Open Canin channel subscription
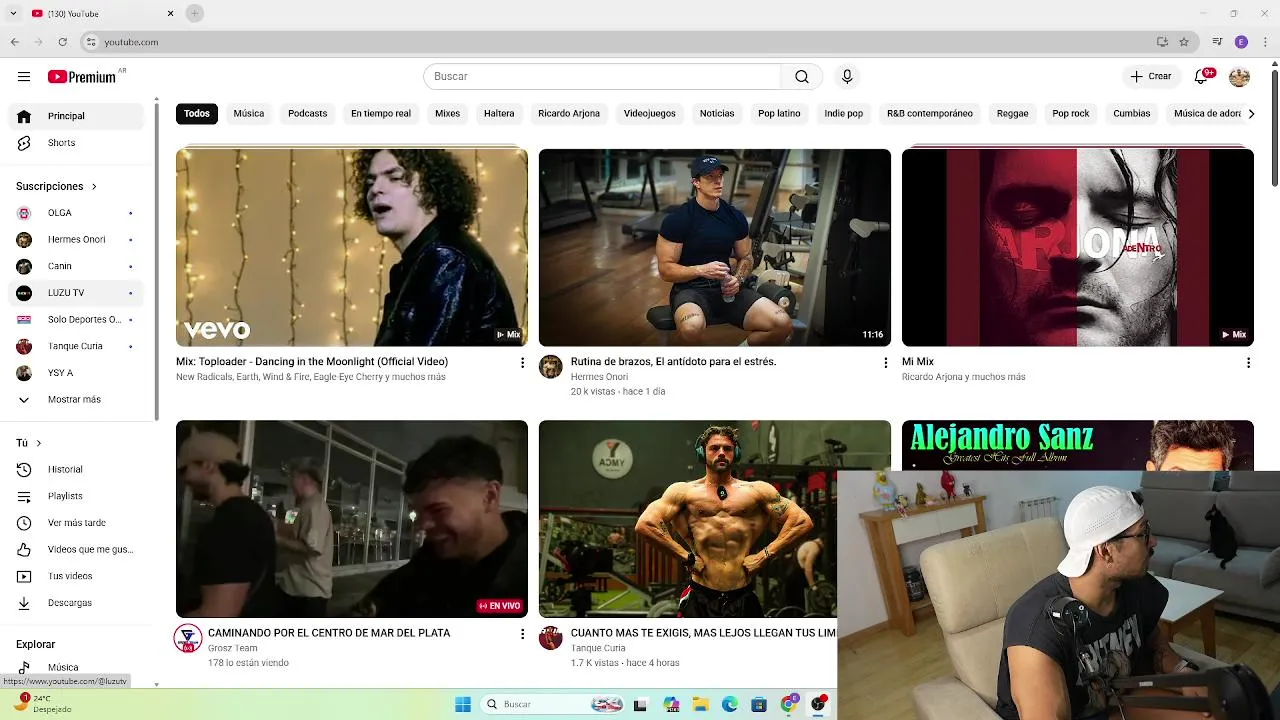Viewport: 1280px width, 720px height. 76,266
